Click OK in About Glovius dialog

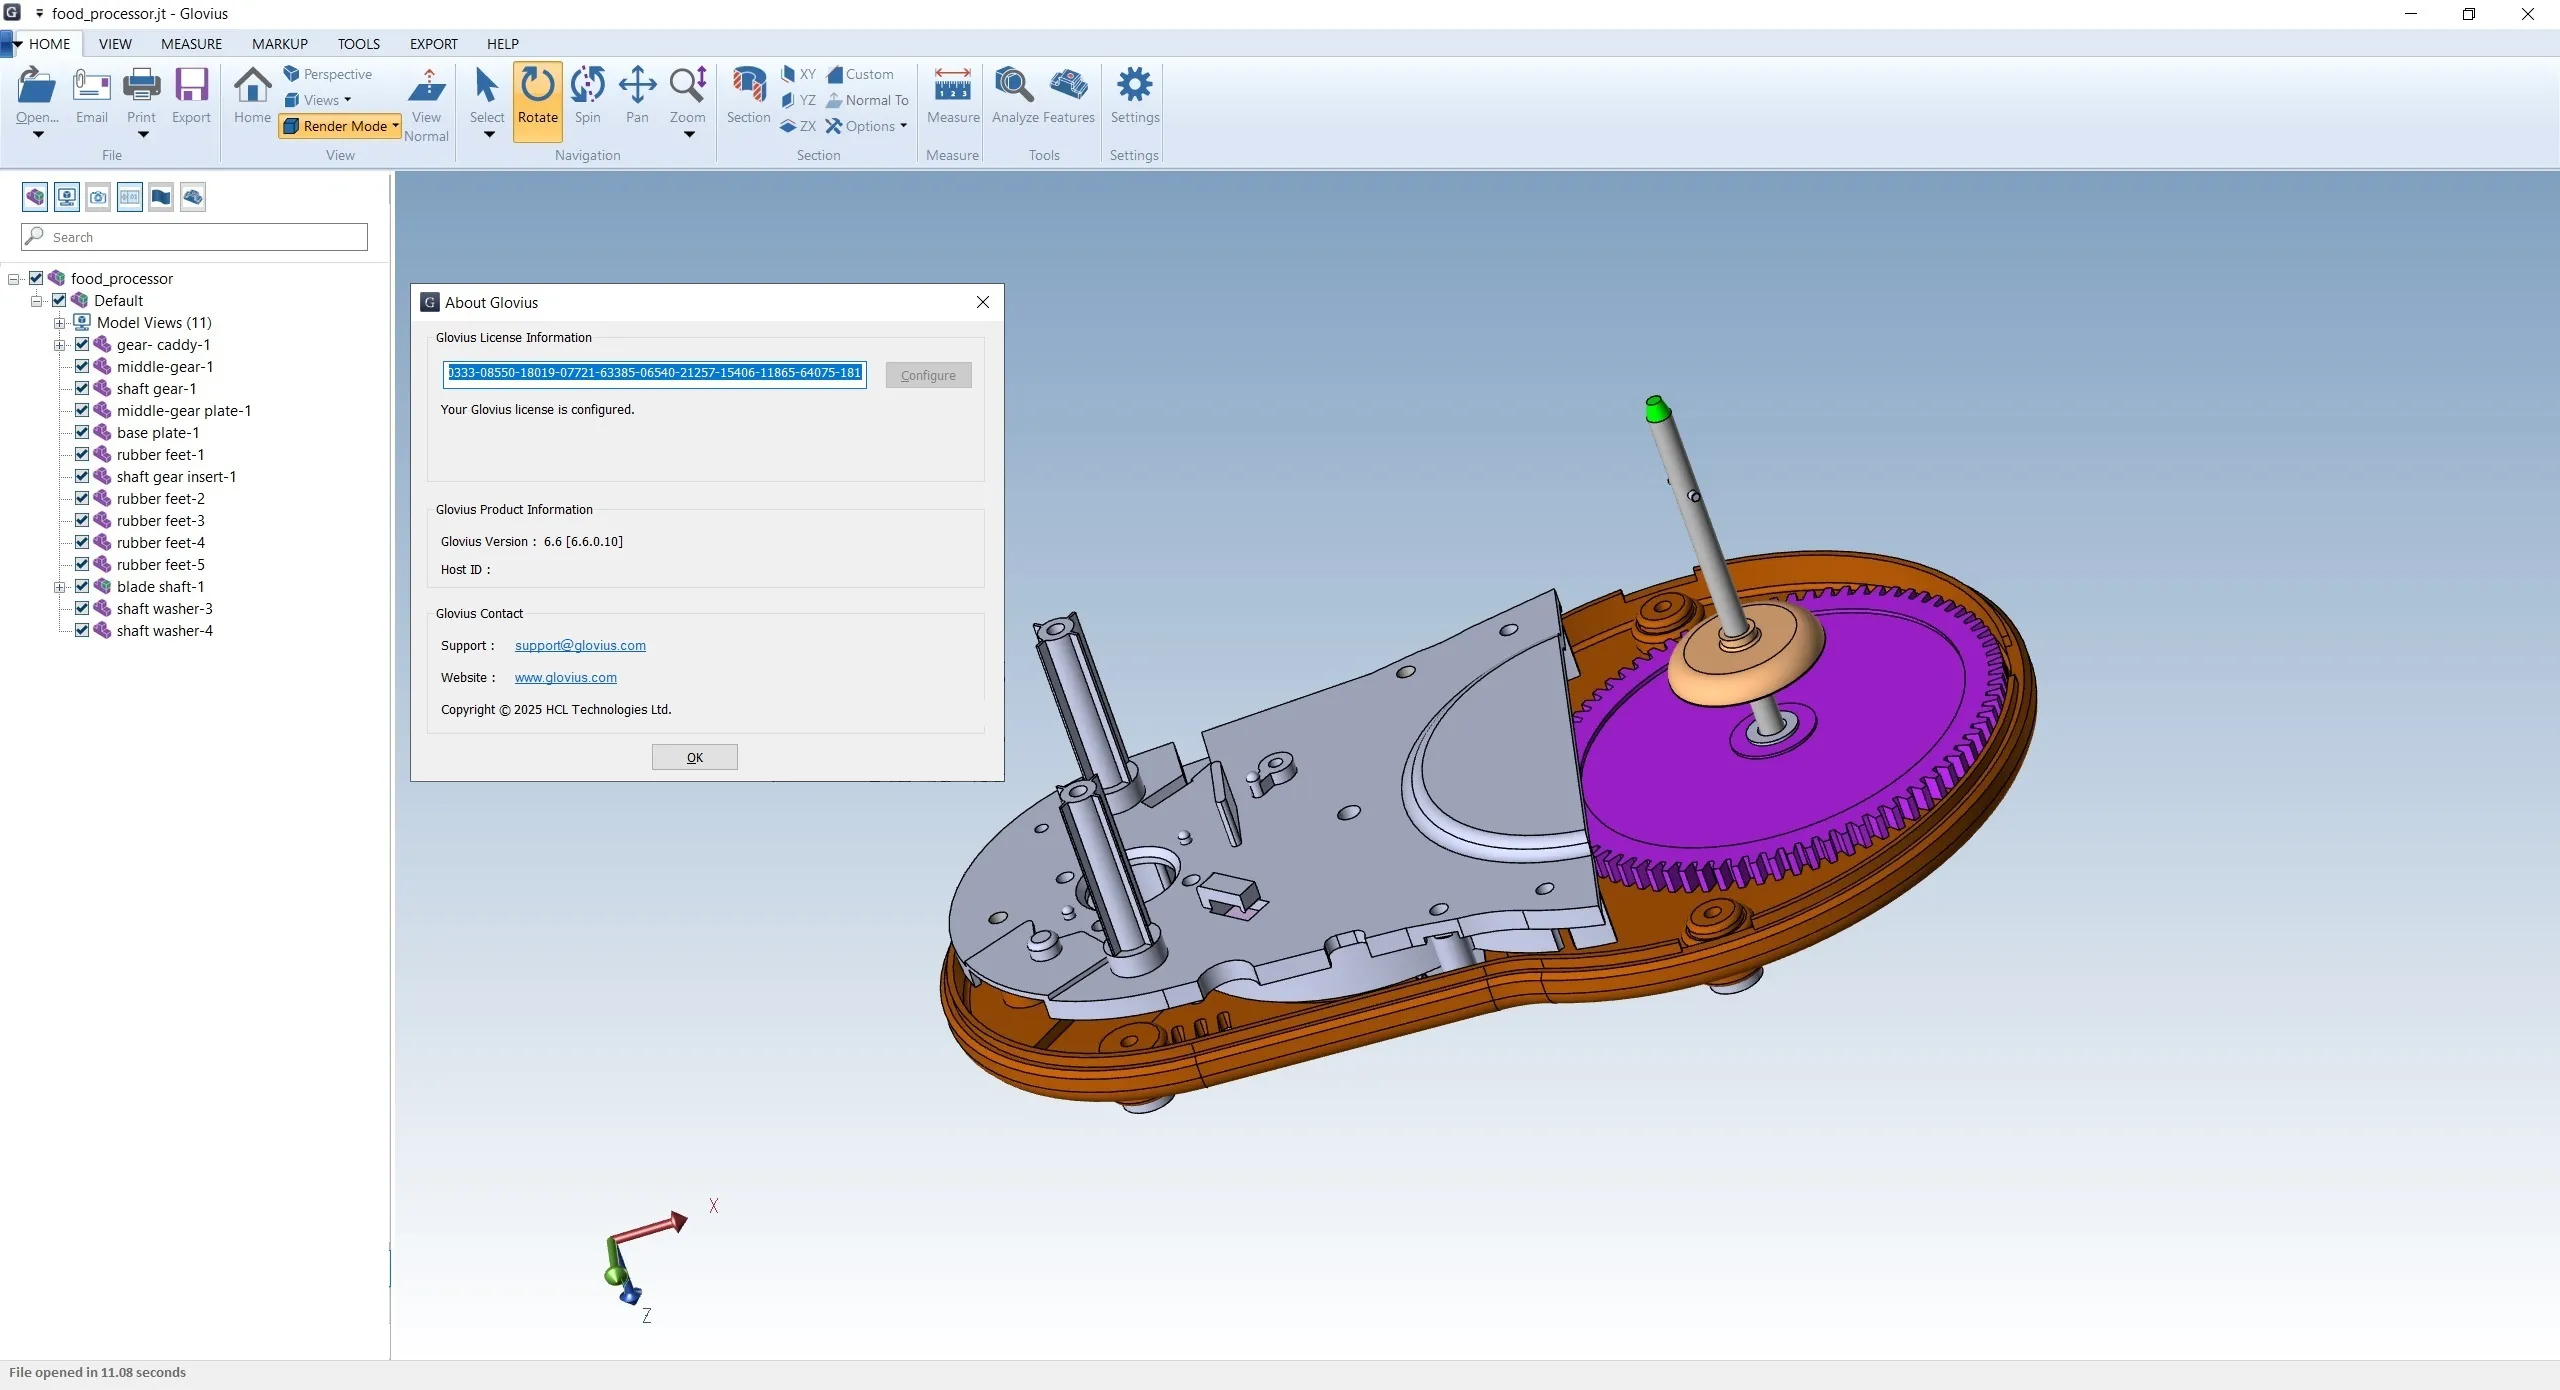tap(695, 757)
